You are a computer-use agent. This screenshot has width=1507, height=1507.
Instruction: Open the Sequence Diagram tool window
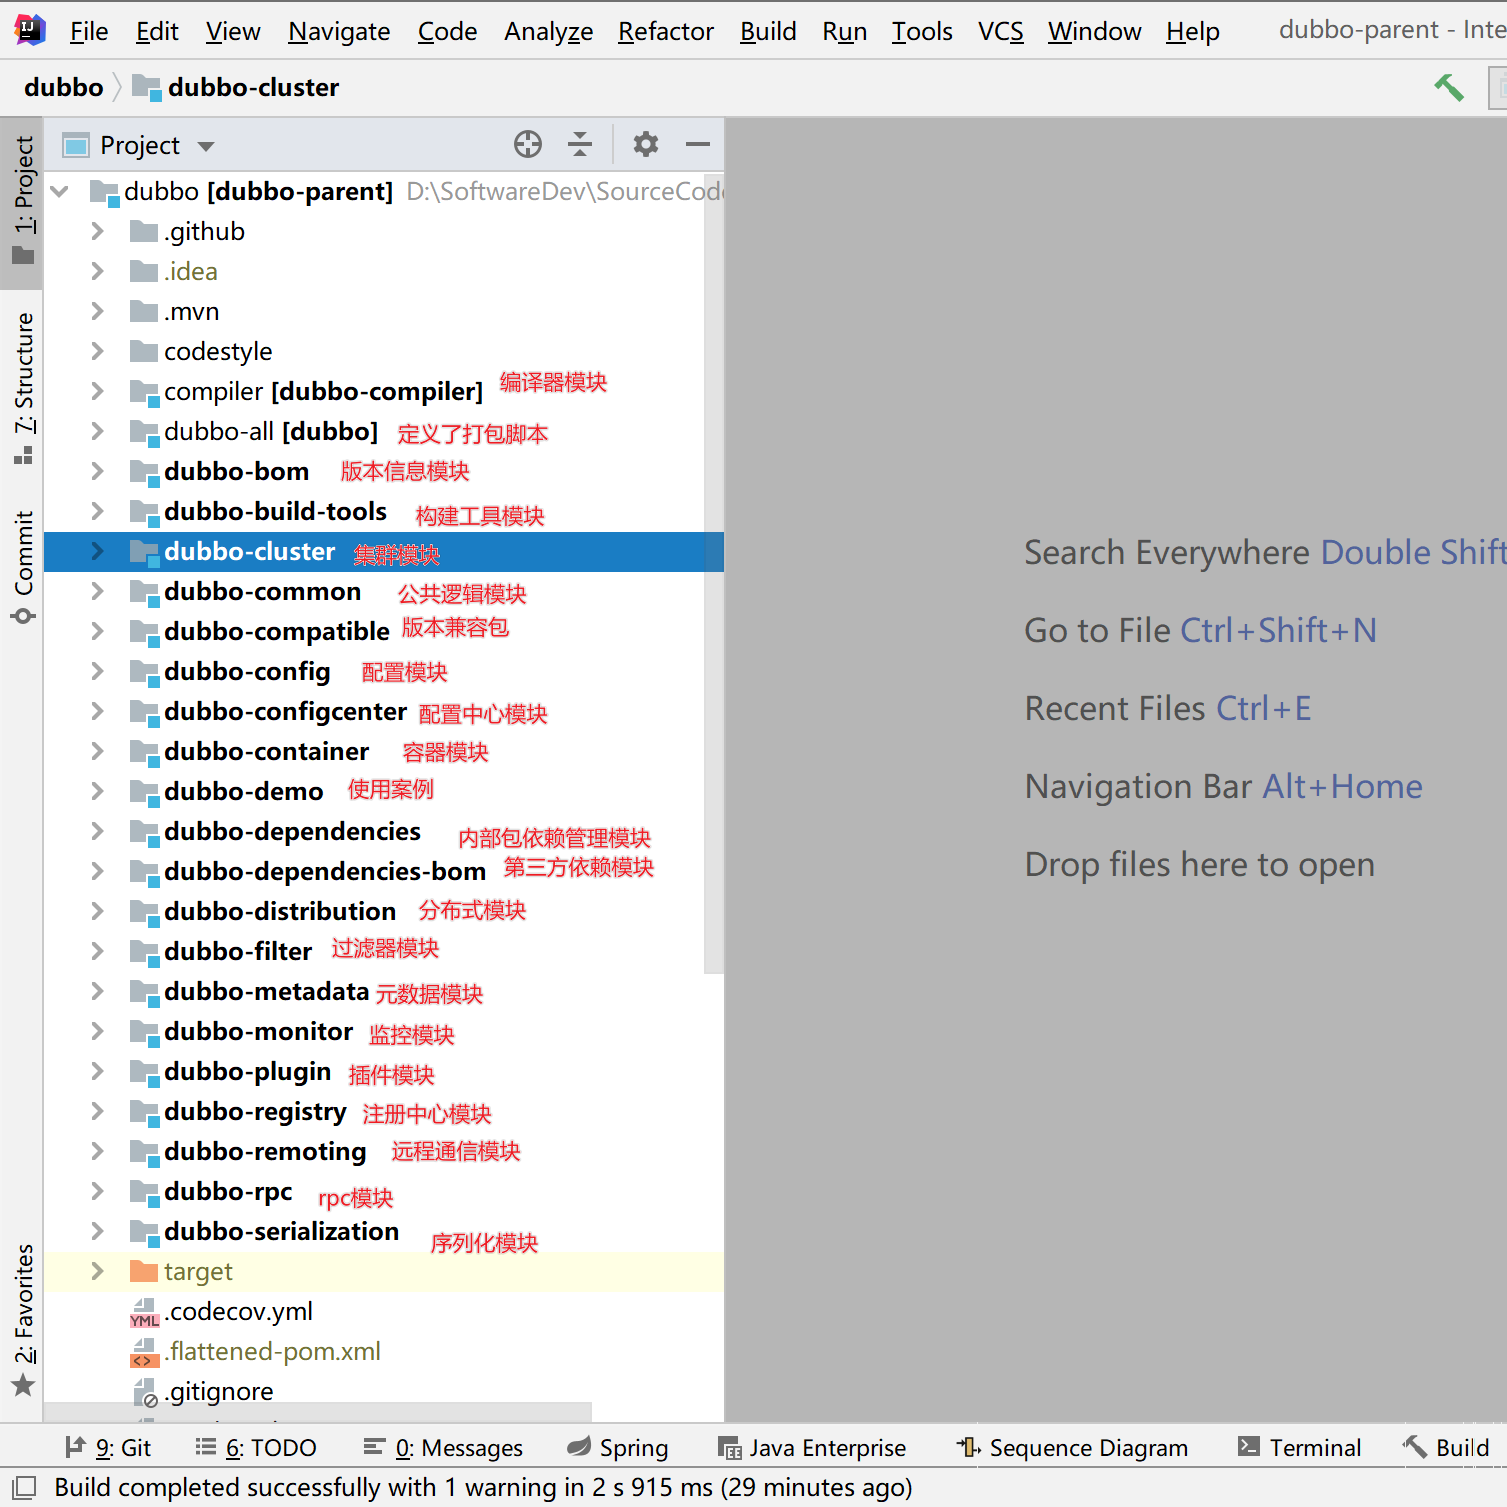(1072, 1447)
